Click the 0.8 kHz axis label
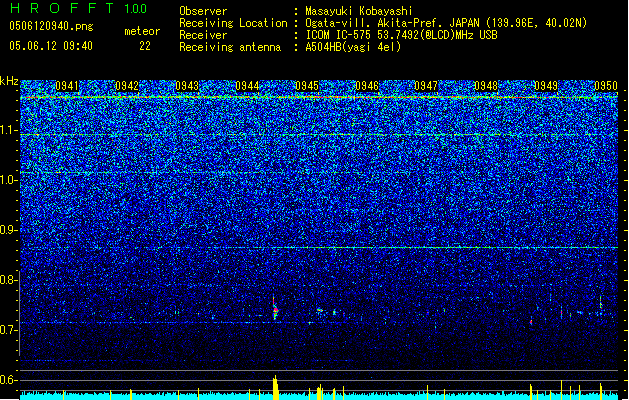This screenshot has height=400, width=629. pyautogui.click(x=9, y=280)
